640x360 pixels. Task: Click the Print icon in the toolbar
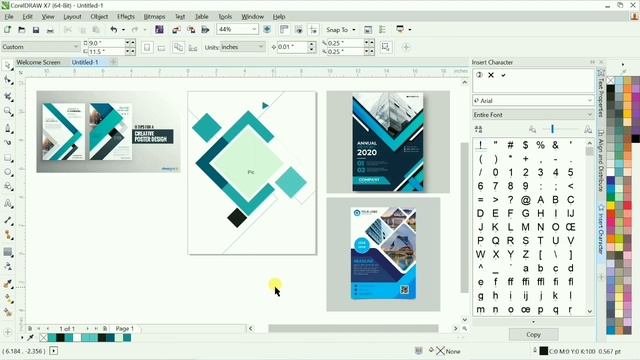pyautogui.click(x=50, y=30)
